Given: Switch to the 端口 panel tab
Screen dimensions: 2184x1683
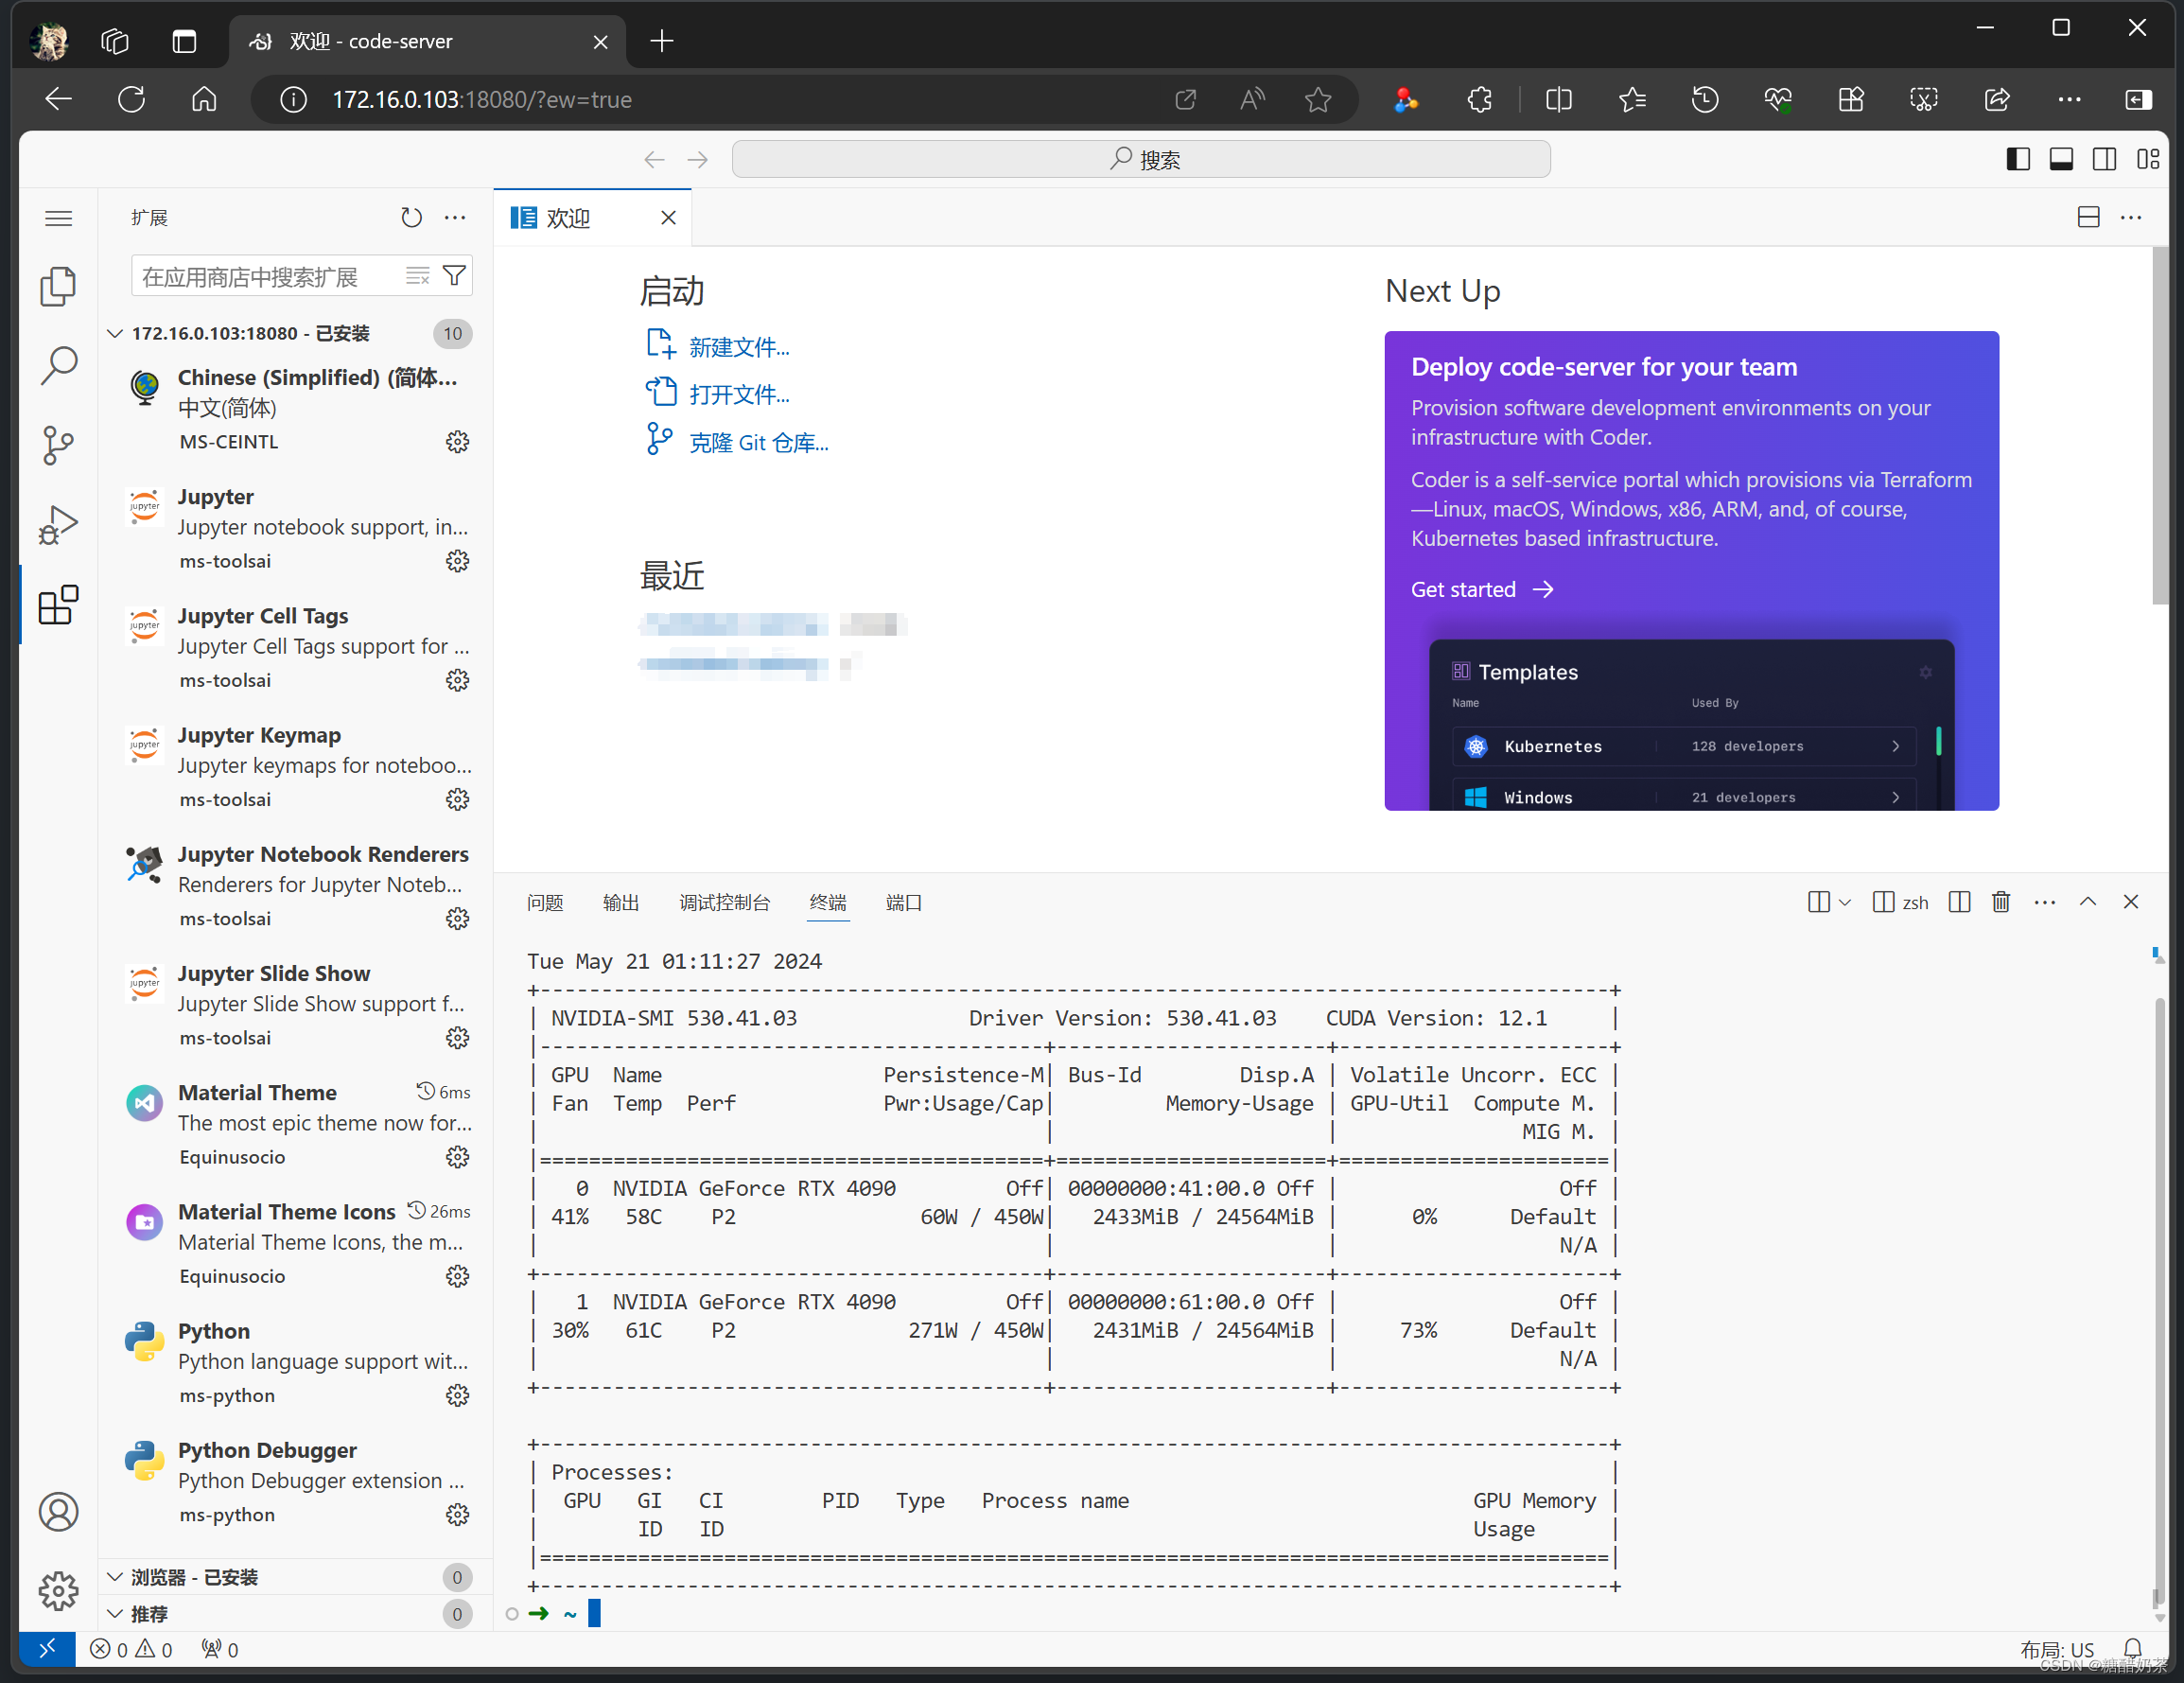Looking at the screenshot, I should tap(904, 903).
